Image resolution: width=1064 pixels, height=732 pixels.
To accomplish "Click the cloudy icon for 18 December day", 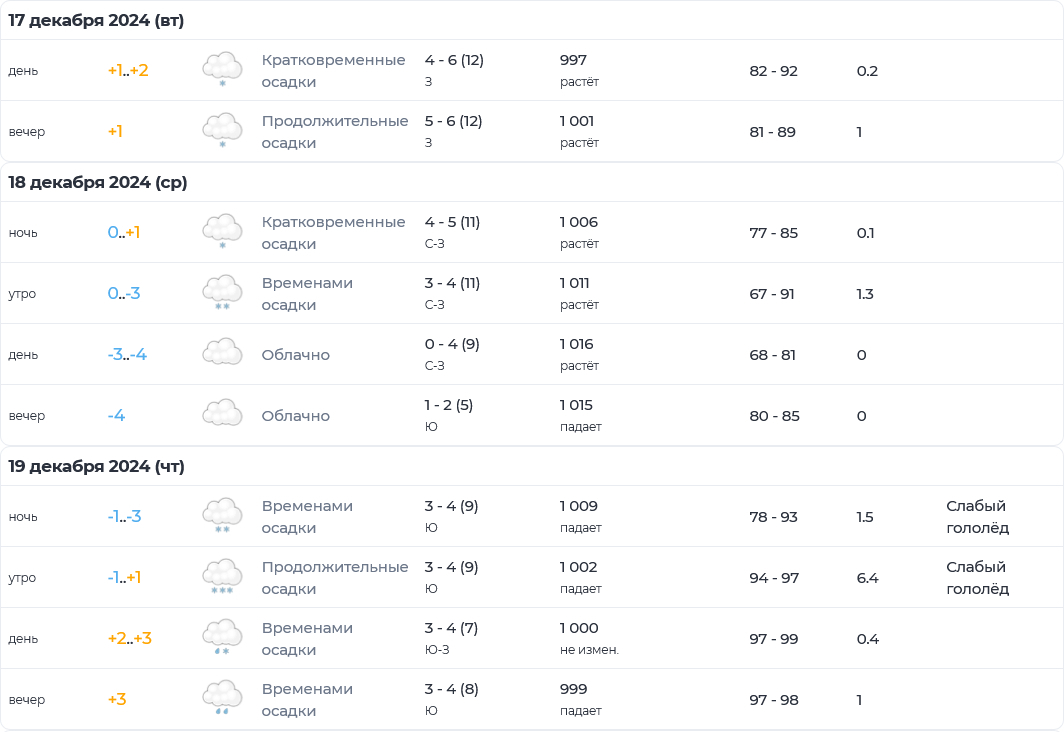I will click(x=222, y=354).
